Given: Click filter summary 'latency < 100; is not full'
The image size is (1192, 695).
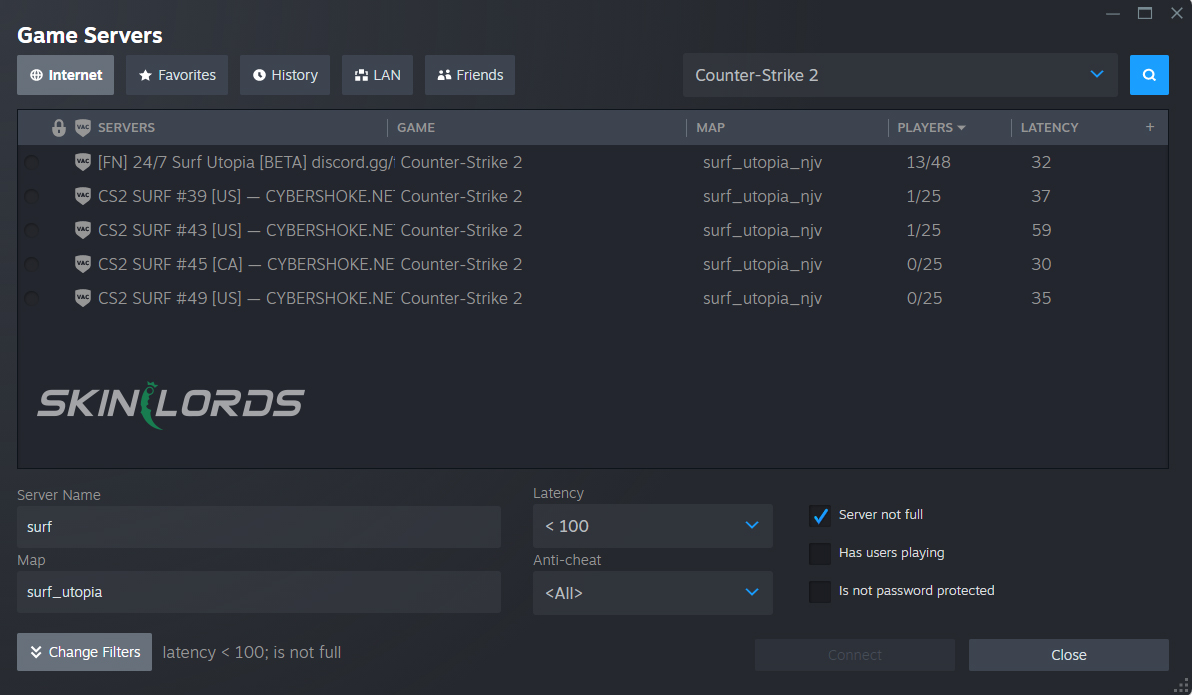Looking at the screenshot, I should [252, 652].
